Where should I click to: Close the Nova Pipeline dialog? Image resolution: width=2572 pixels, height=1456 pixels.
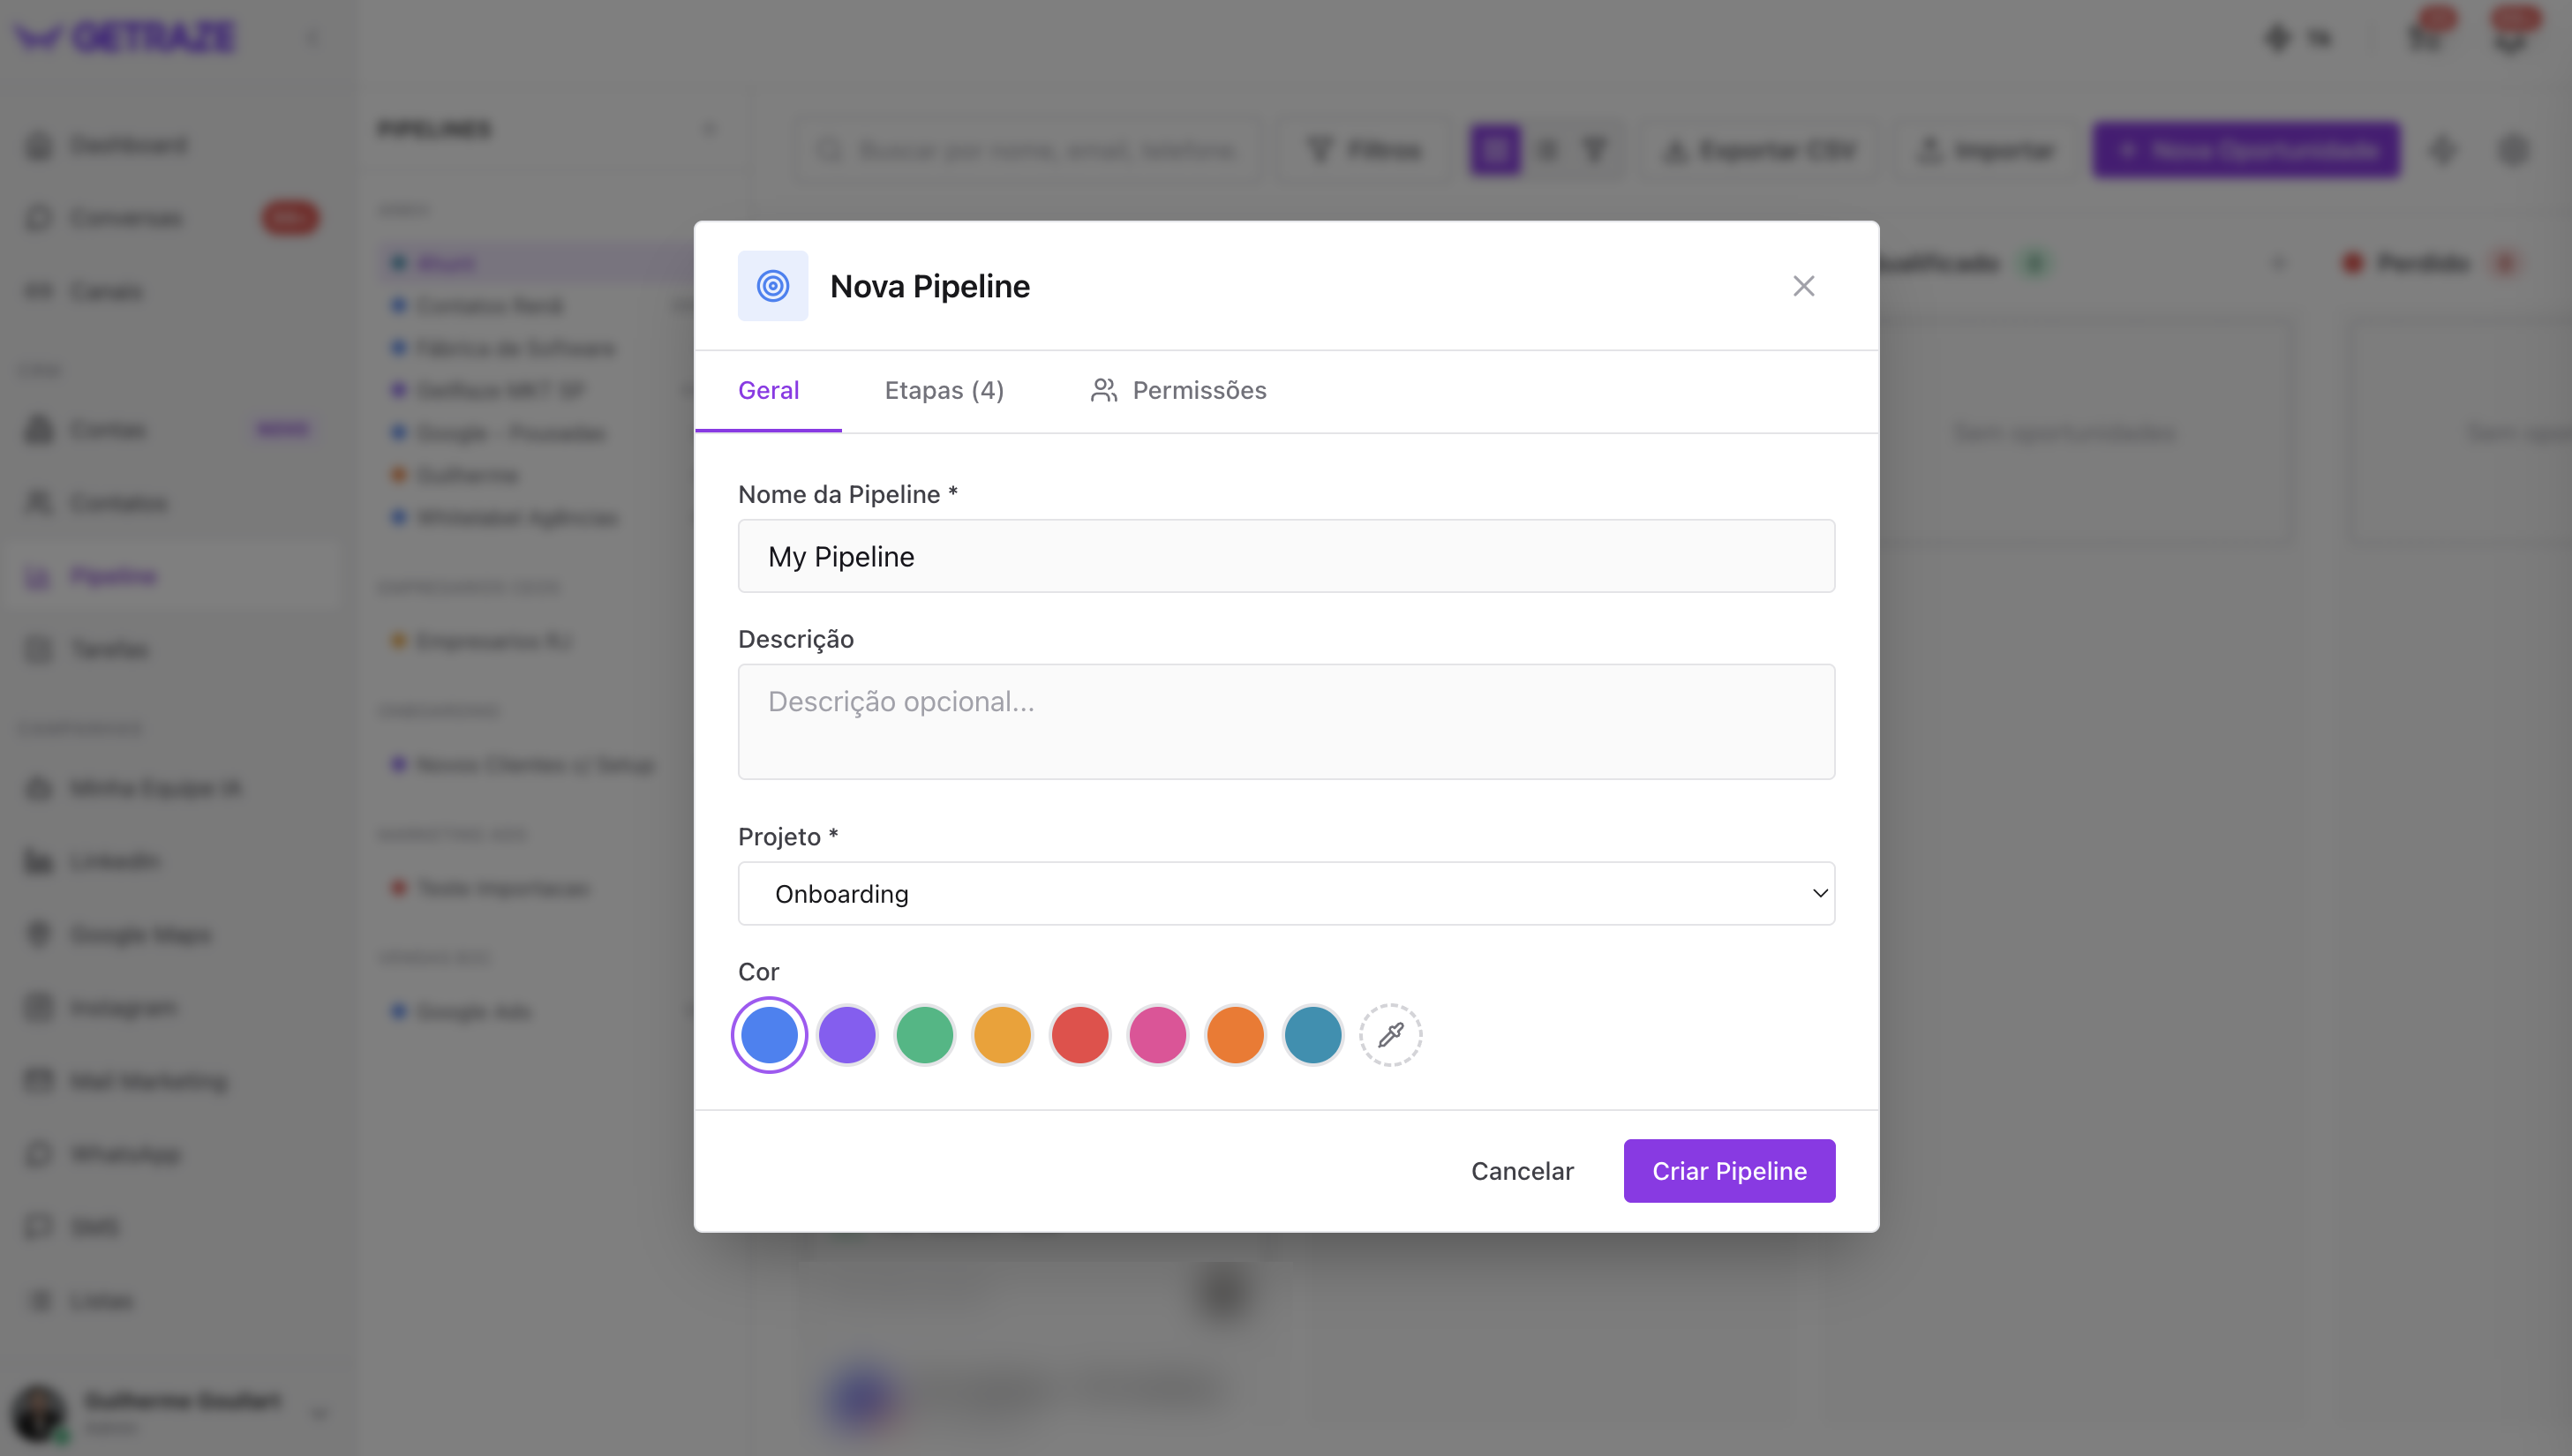click(1803, 286)
